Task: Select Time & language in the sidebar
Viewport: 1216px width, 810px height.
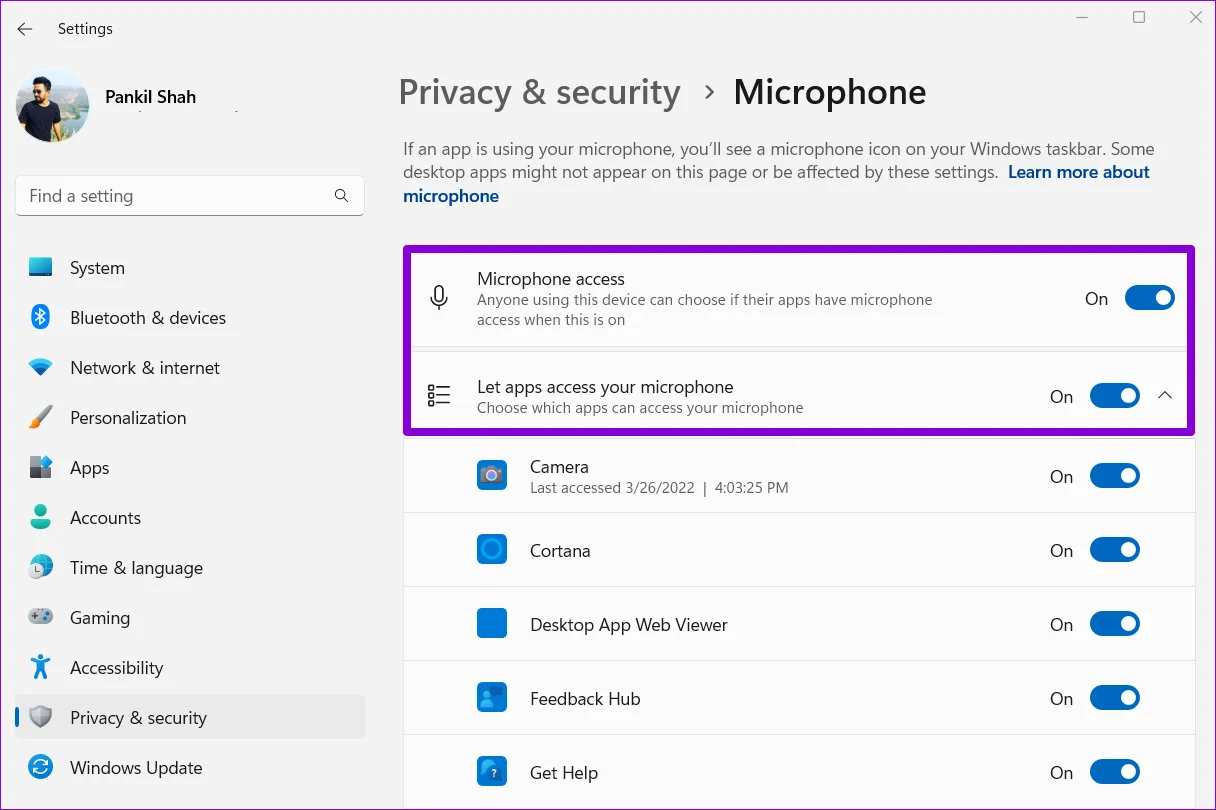Action: click(x=136, y=568)
